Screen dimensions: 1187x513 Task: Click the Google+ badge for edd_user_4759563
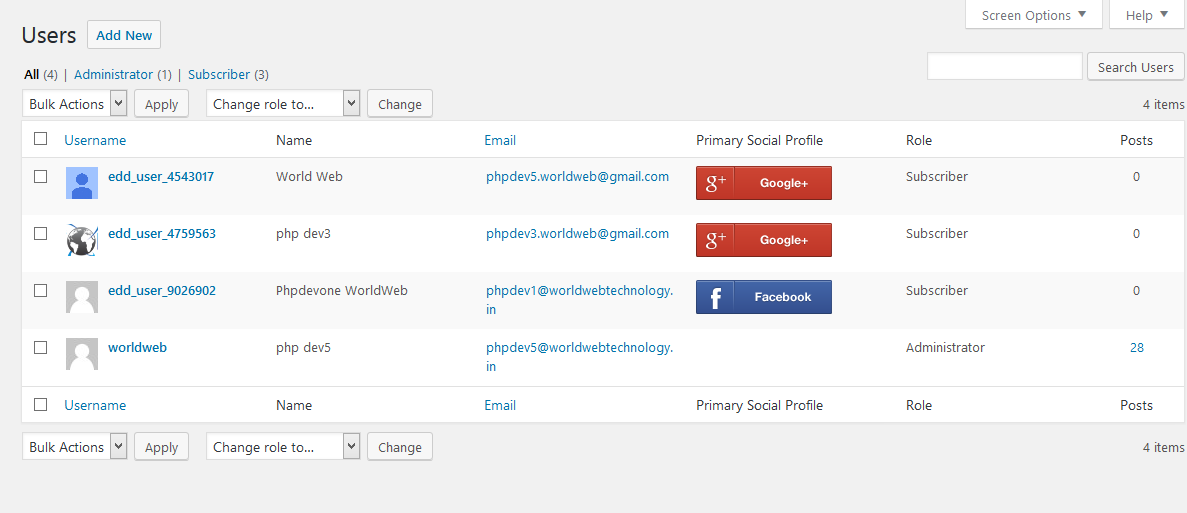[763, 240]
